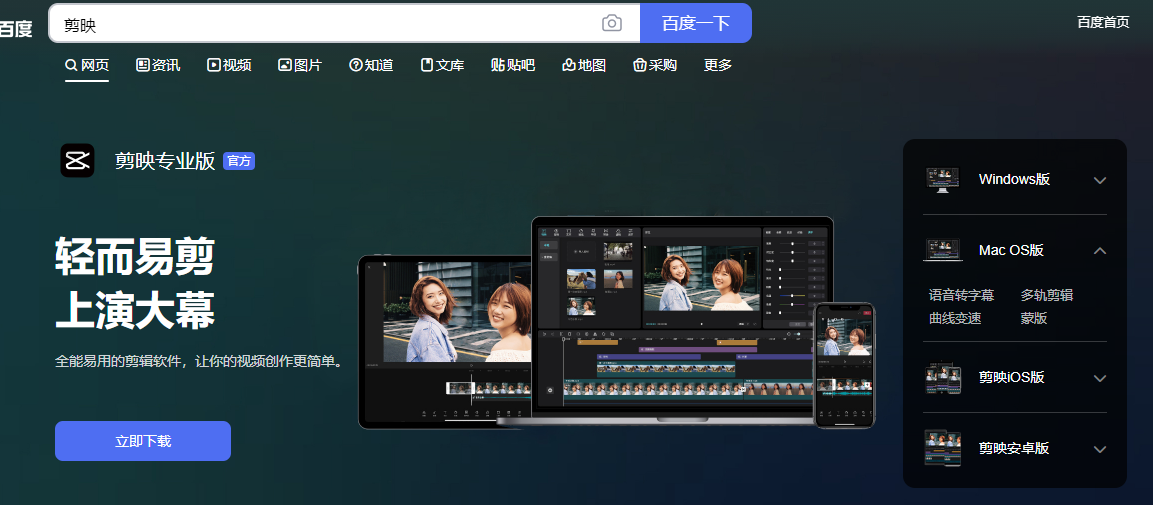This screenshot has width=1153, height=505.
Task: Open the 百度首页 link
Action: point(1103,22)
